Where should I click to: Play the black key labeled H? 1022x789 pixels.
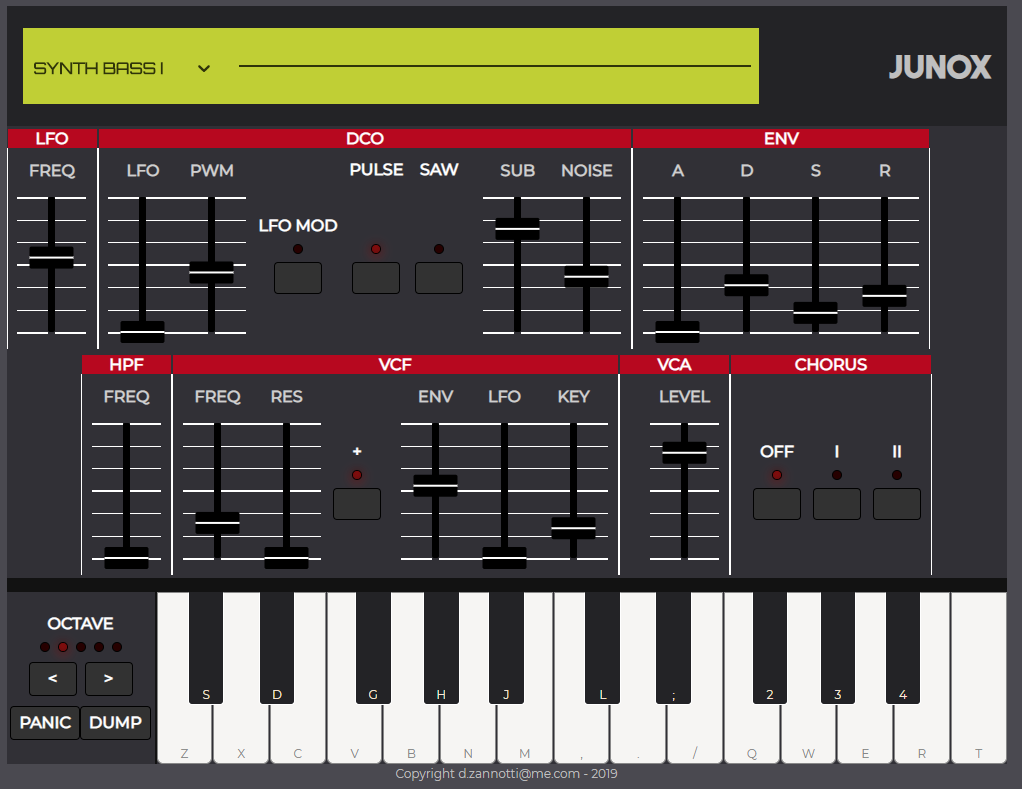coord(441,648)
